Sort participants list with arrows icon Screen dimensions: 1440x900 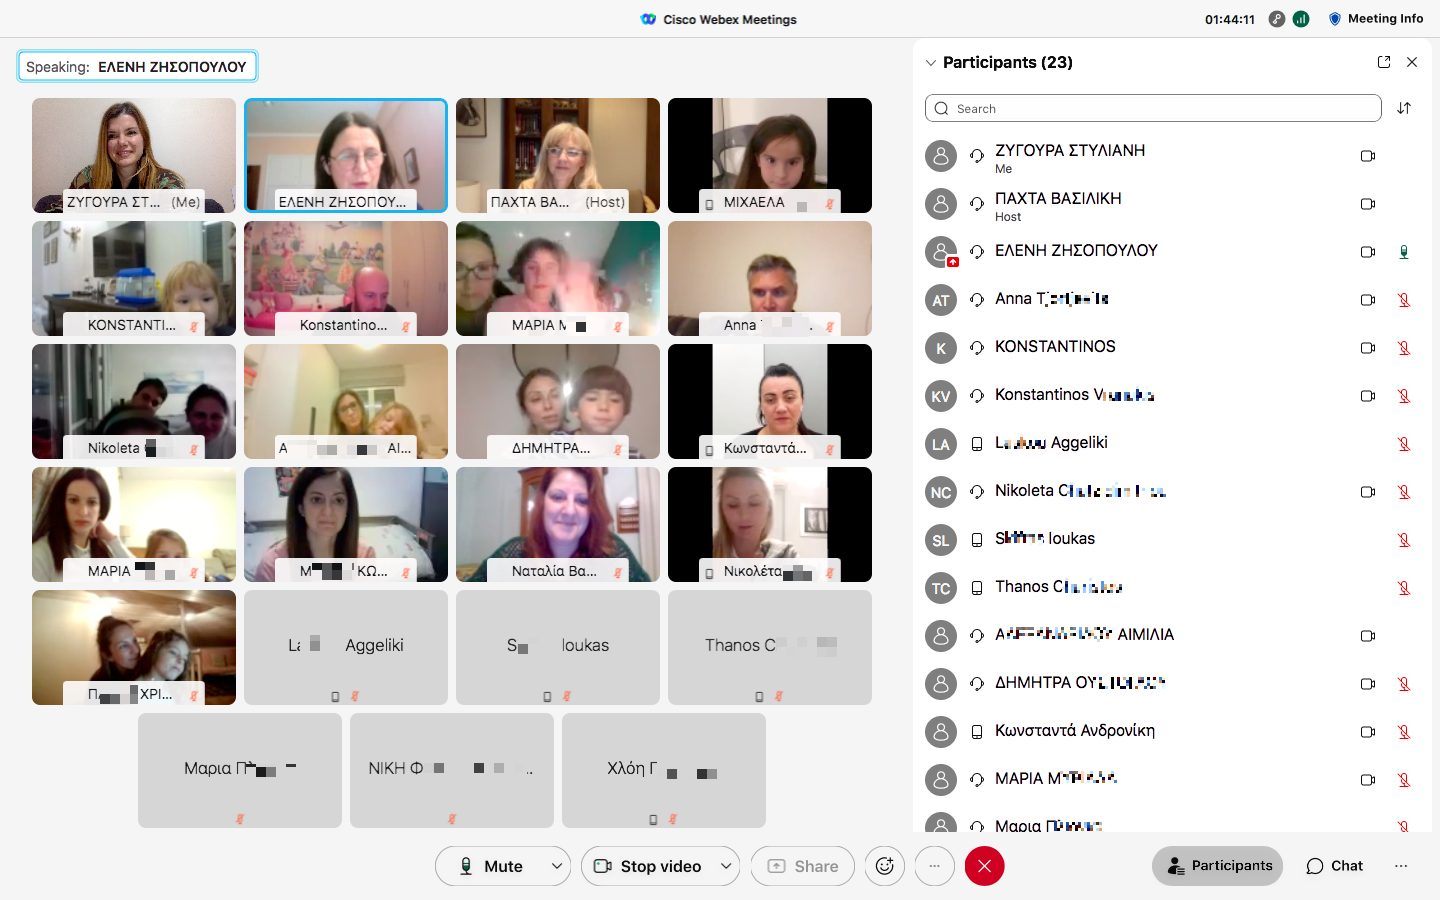[x=1404, y=108]
